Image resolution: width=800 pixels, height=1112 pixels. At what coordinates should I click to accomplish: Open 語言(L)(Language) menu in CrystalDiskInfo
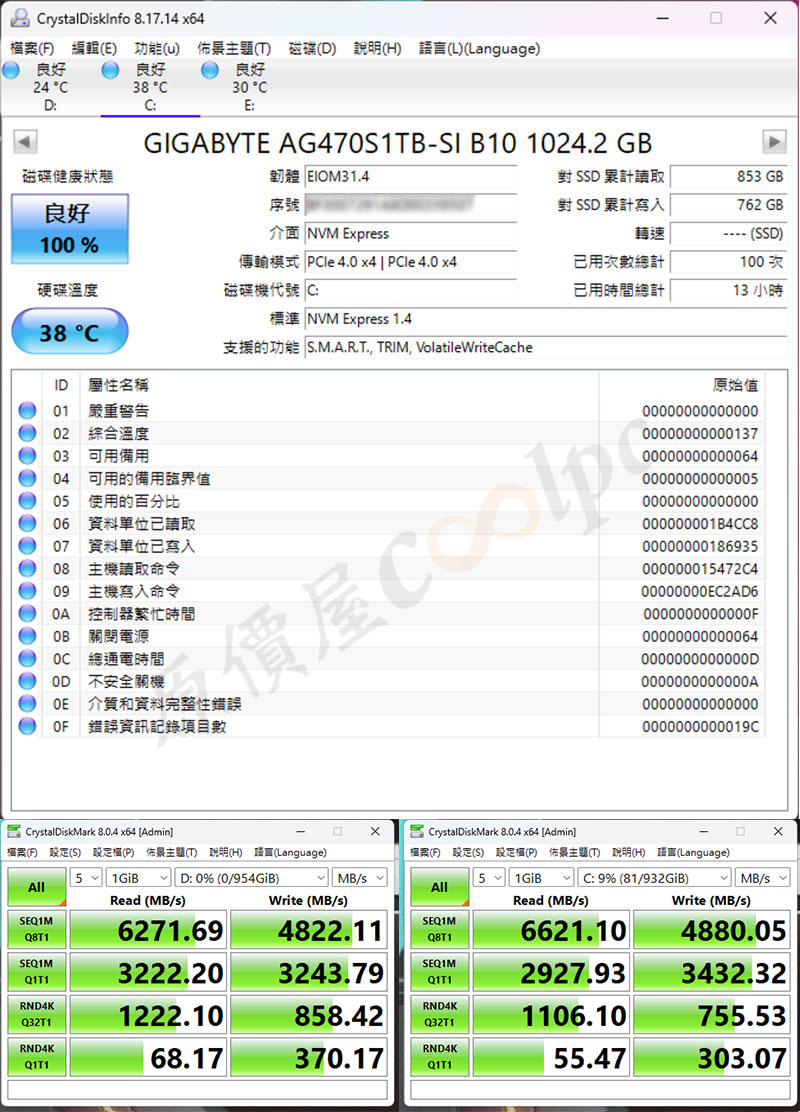tap(479, 48)
